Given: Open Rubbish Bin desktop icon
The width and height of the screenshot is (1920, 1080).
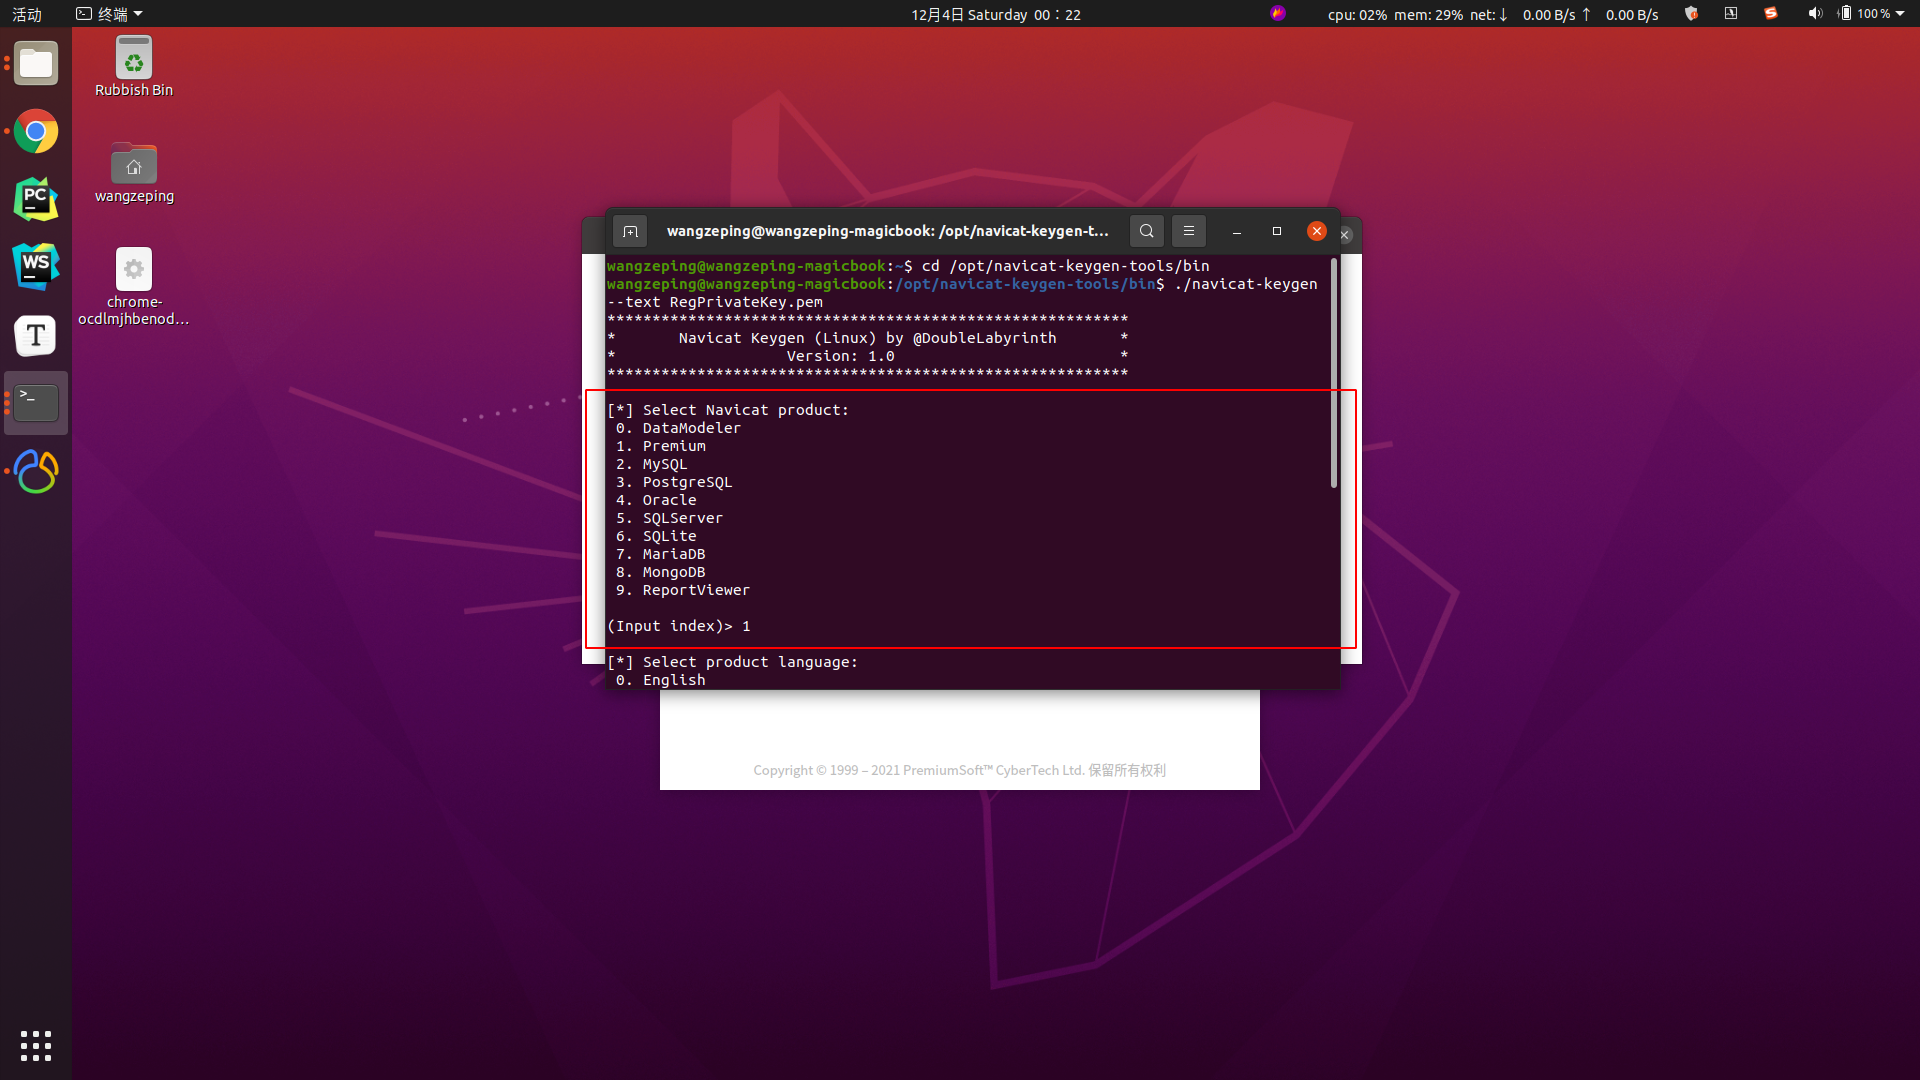Looking at the screenshot, I should click(x=134, y=67).
